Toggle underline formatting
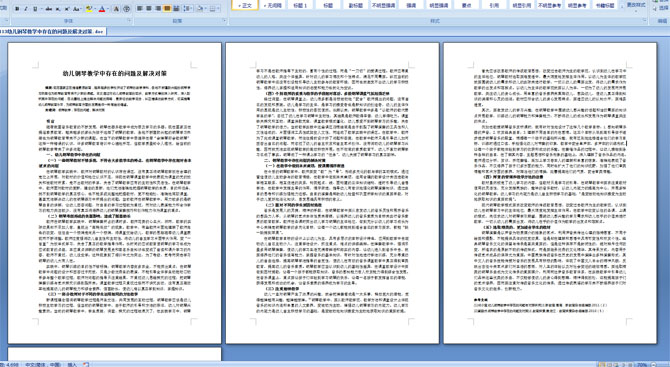The width and height of the screenshot is (670, 367). point(35,9)
